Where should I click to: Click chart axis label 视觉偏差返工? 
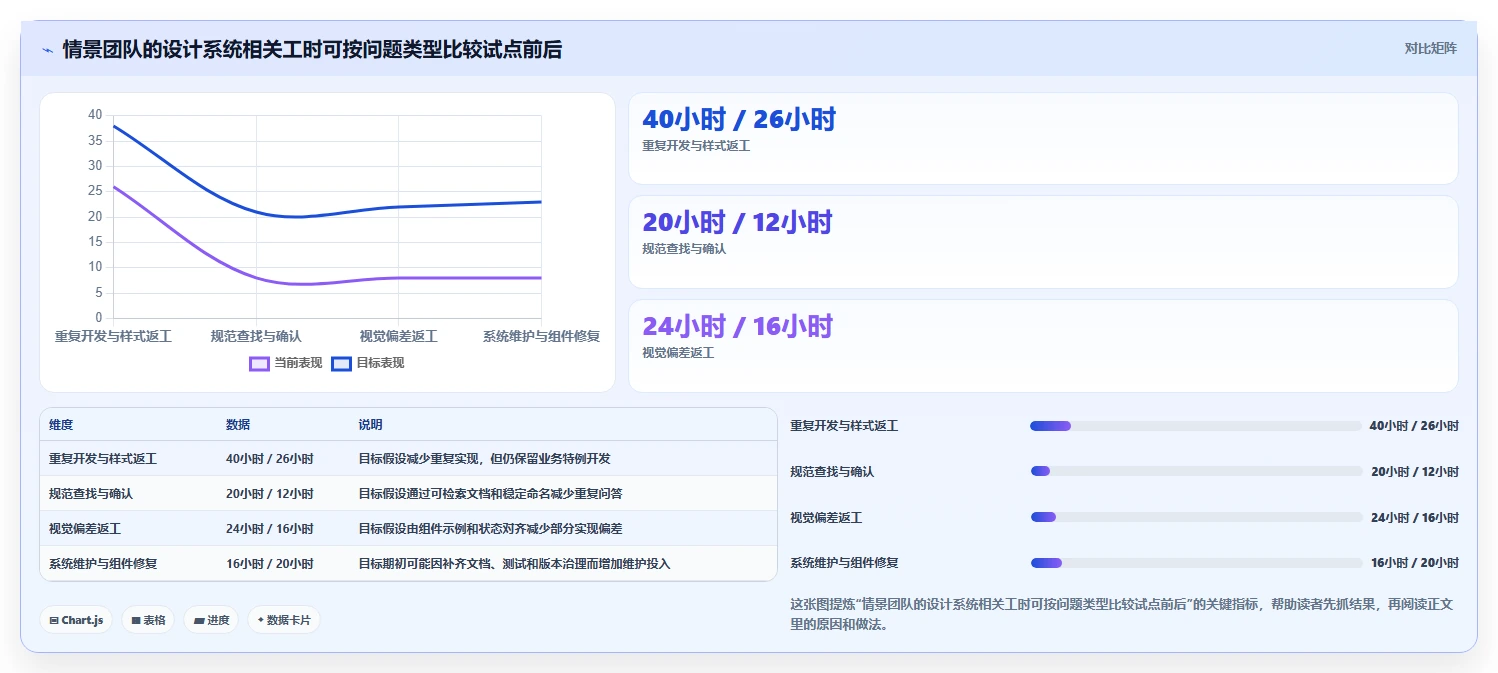click(398, 337)
